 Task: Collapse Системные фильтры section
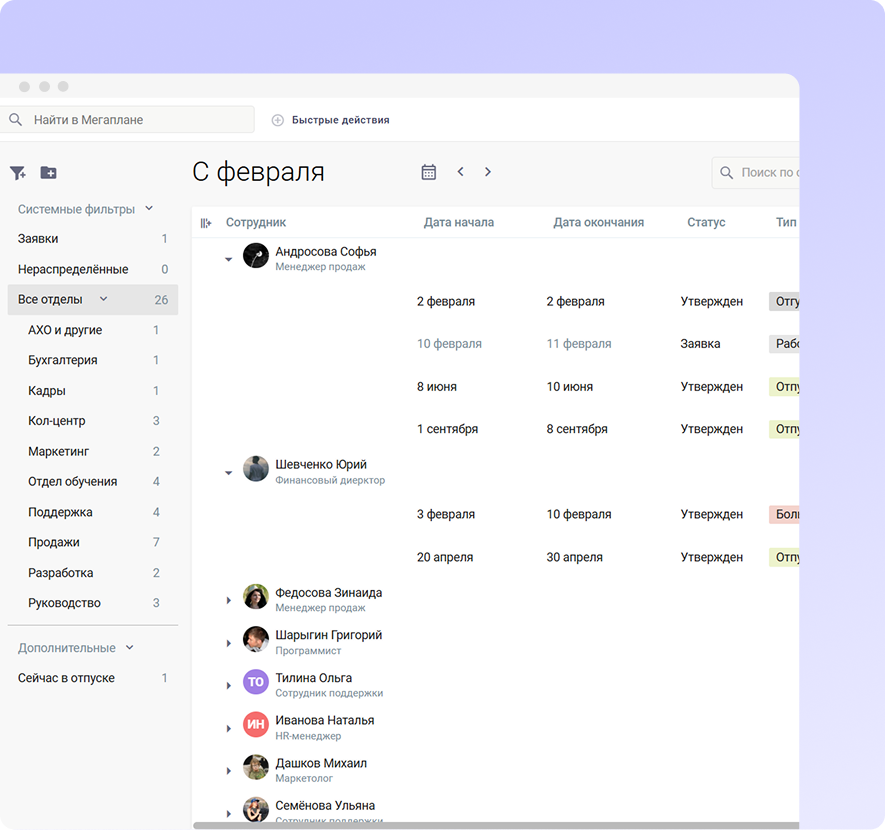click(x=149, y=208)
